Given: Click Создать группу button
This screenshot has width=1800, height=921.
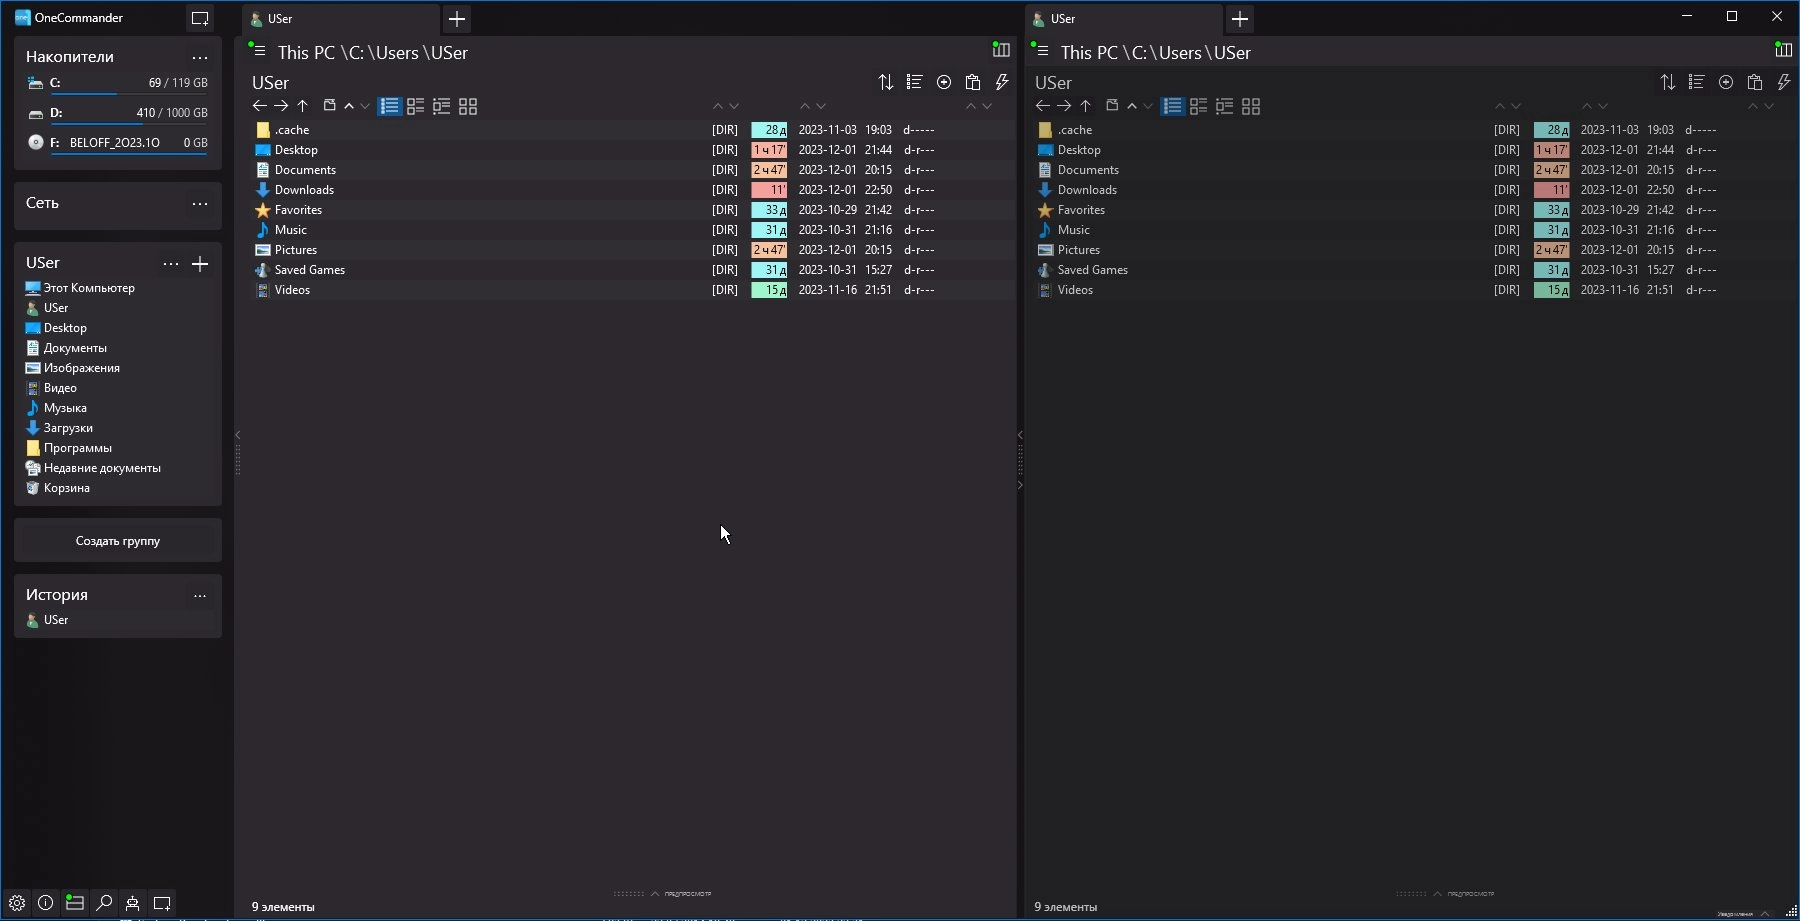Looking at the screenshot, I should (118, 541).
